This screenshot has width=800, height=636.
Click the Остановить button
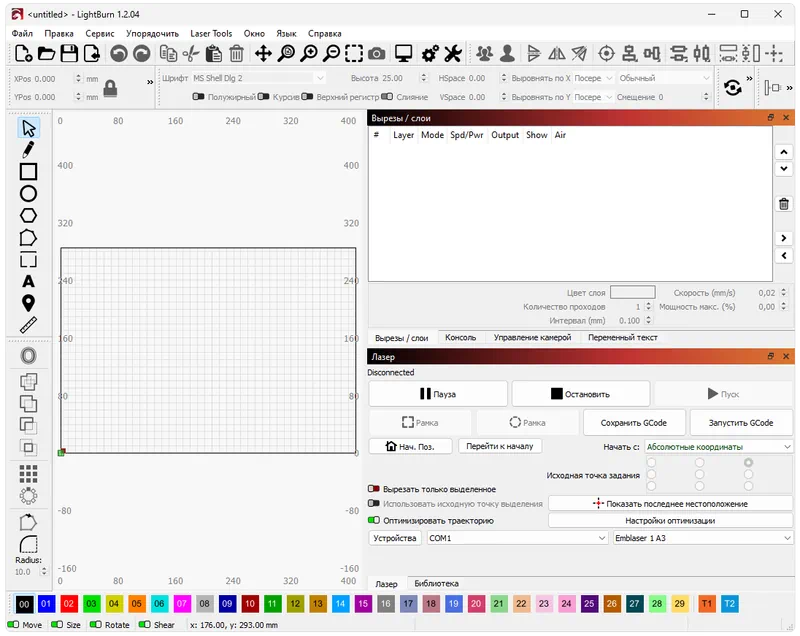click(x=581, y=394)
